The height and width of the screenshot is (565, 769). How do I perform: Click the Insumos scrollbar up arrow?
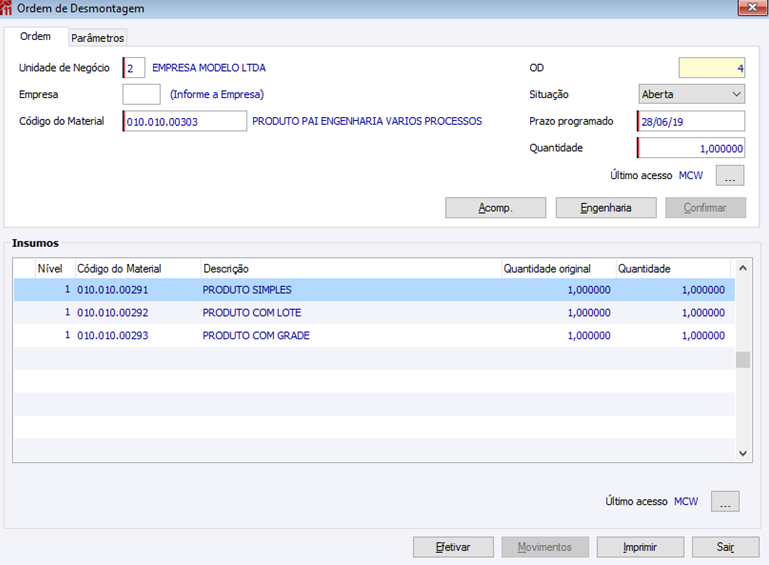pos(743,268)
